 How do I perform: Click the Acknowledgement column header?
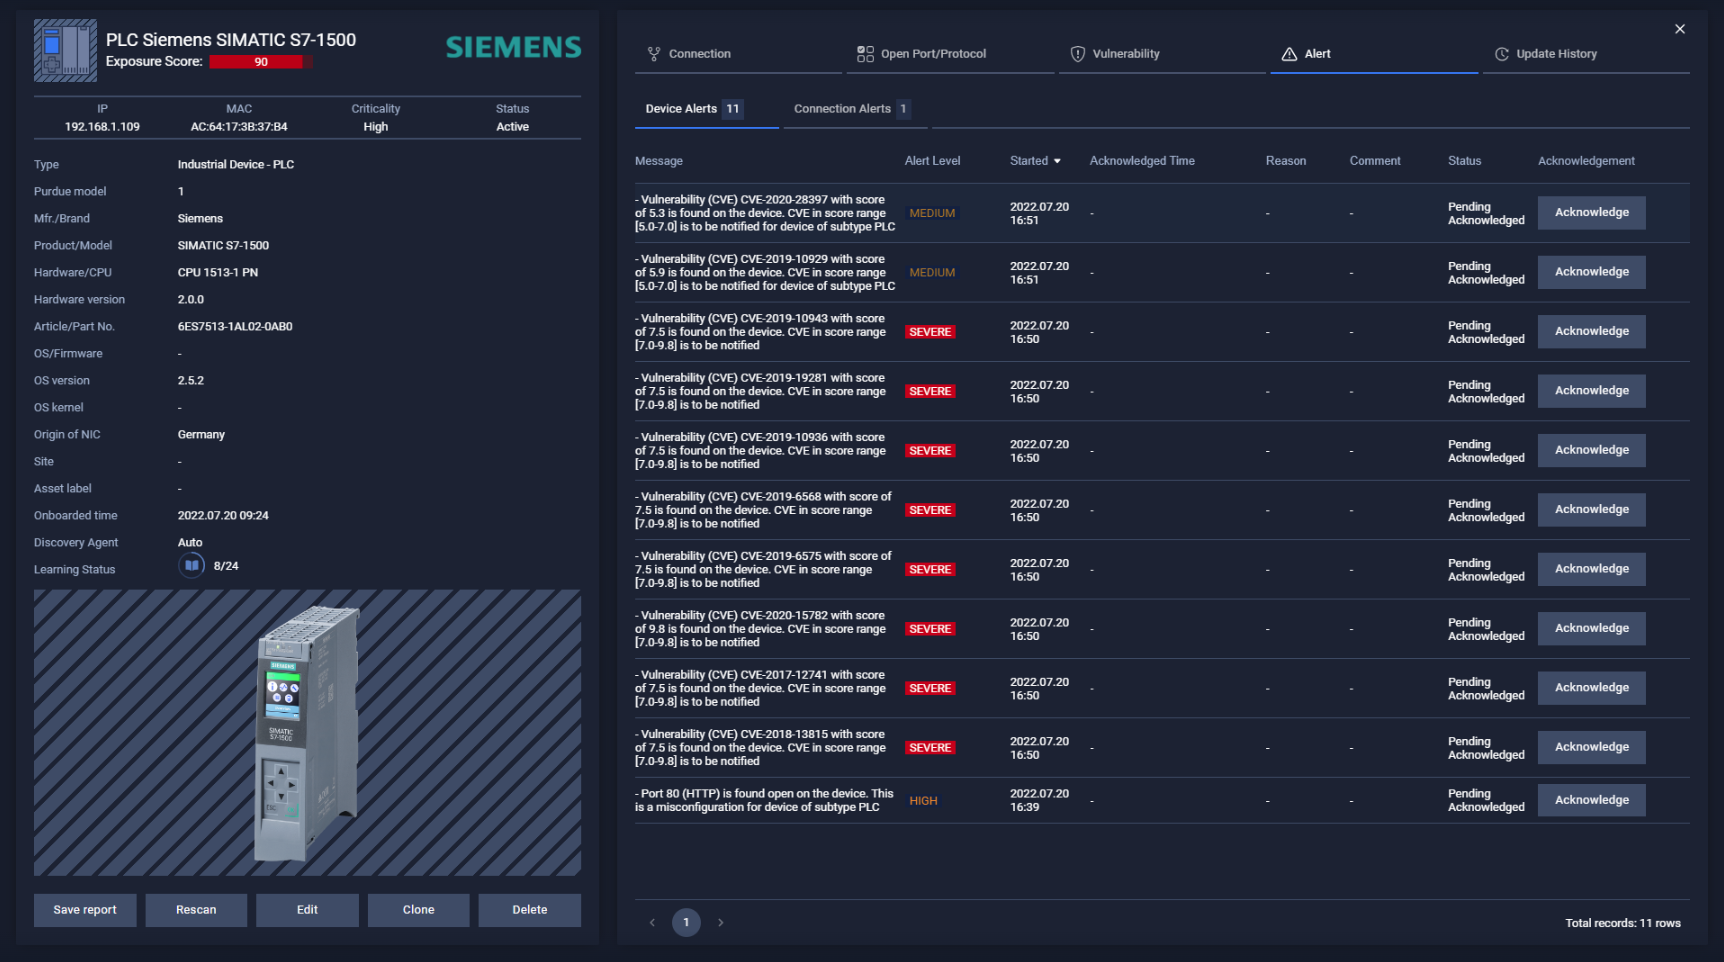(1586, 161)
